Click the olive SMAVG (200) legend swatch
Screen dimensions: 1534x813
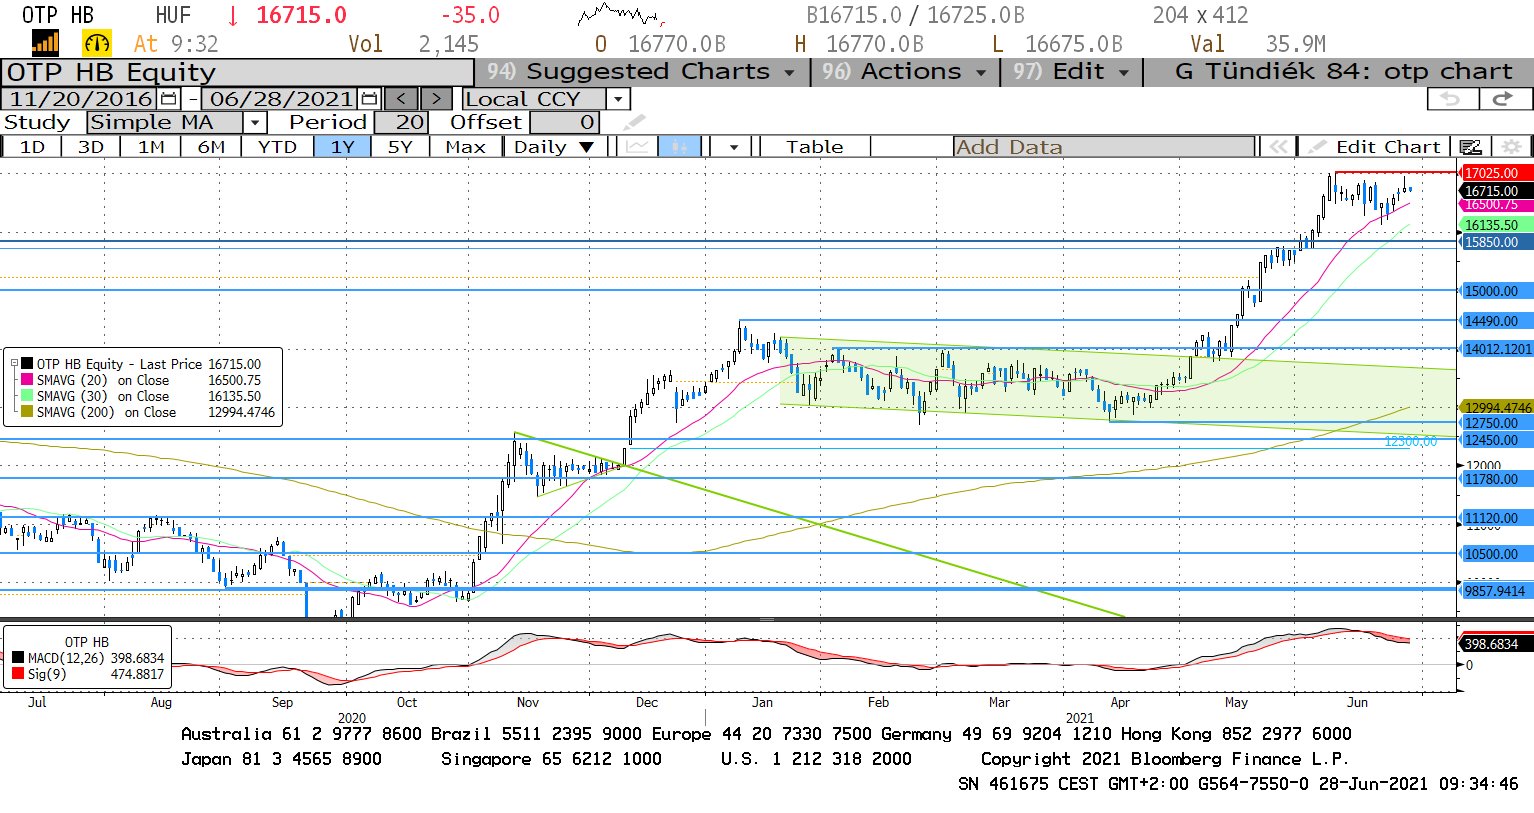[27, 412]
